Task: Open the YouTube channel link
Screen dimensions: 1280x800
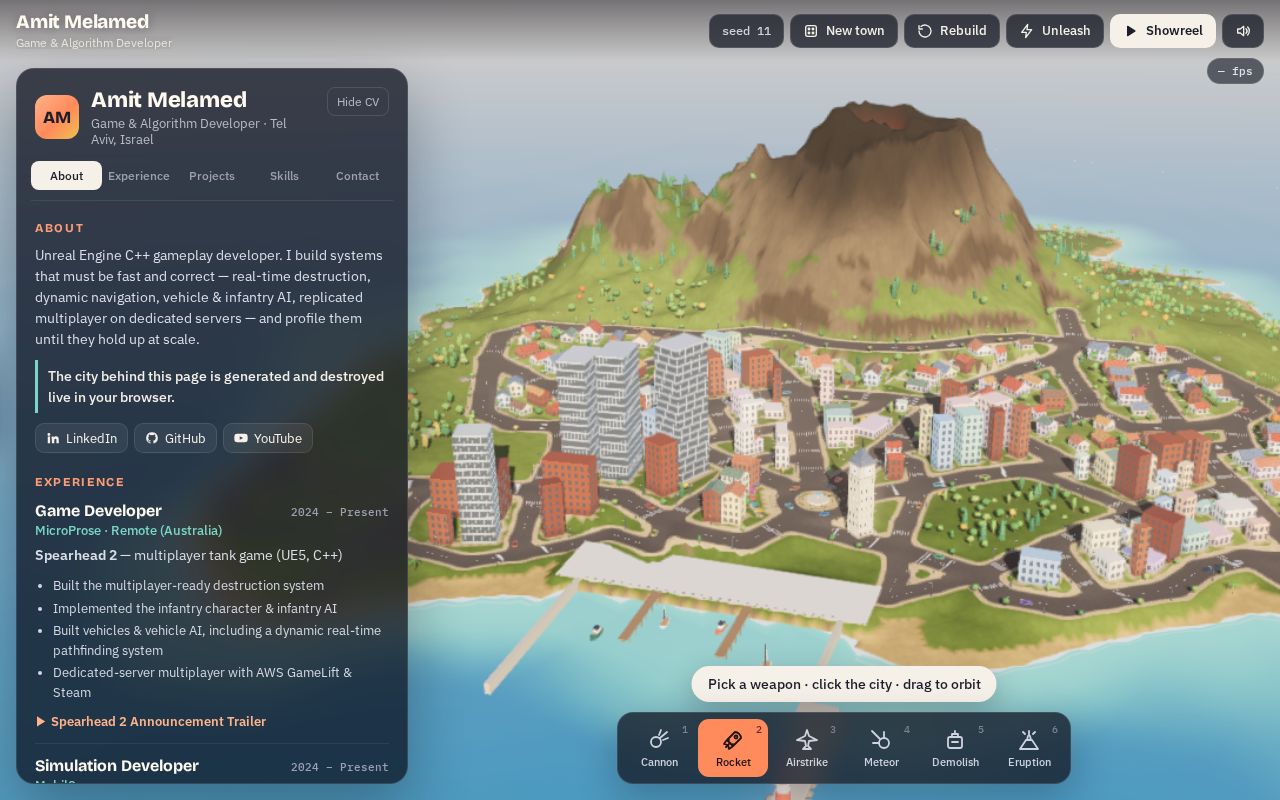Action: coord(268,438)
